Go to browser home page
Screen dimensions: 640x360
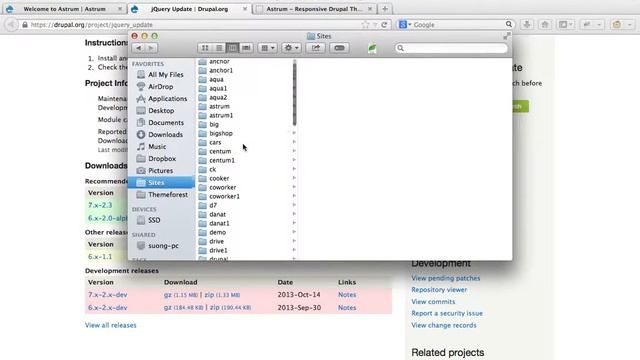pos(545,24)
